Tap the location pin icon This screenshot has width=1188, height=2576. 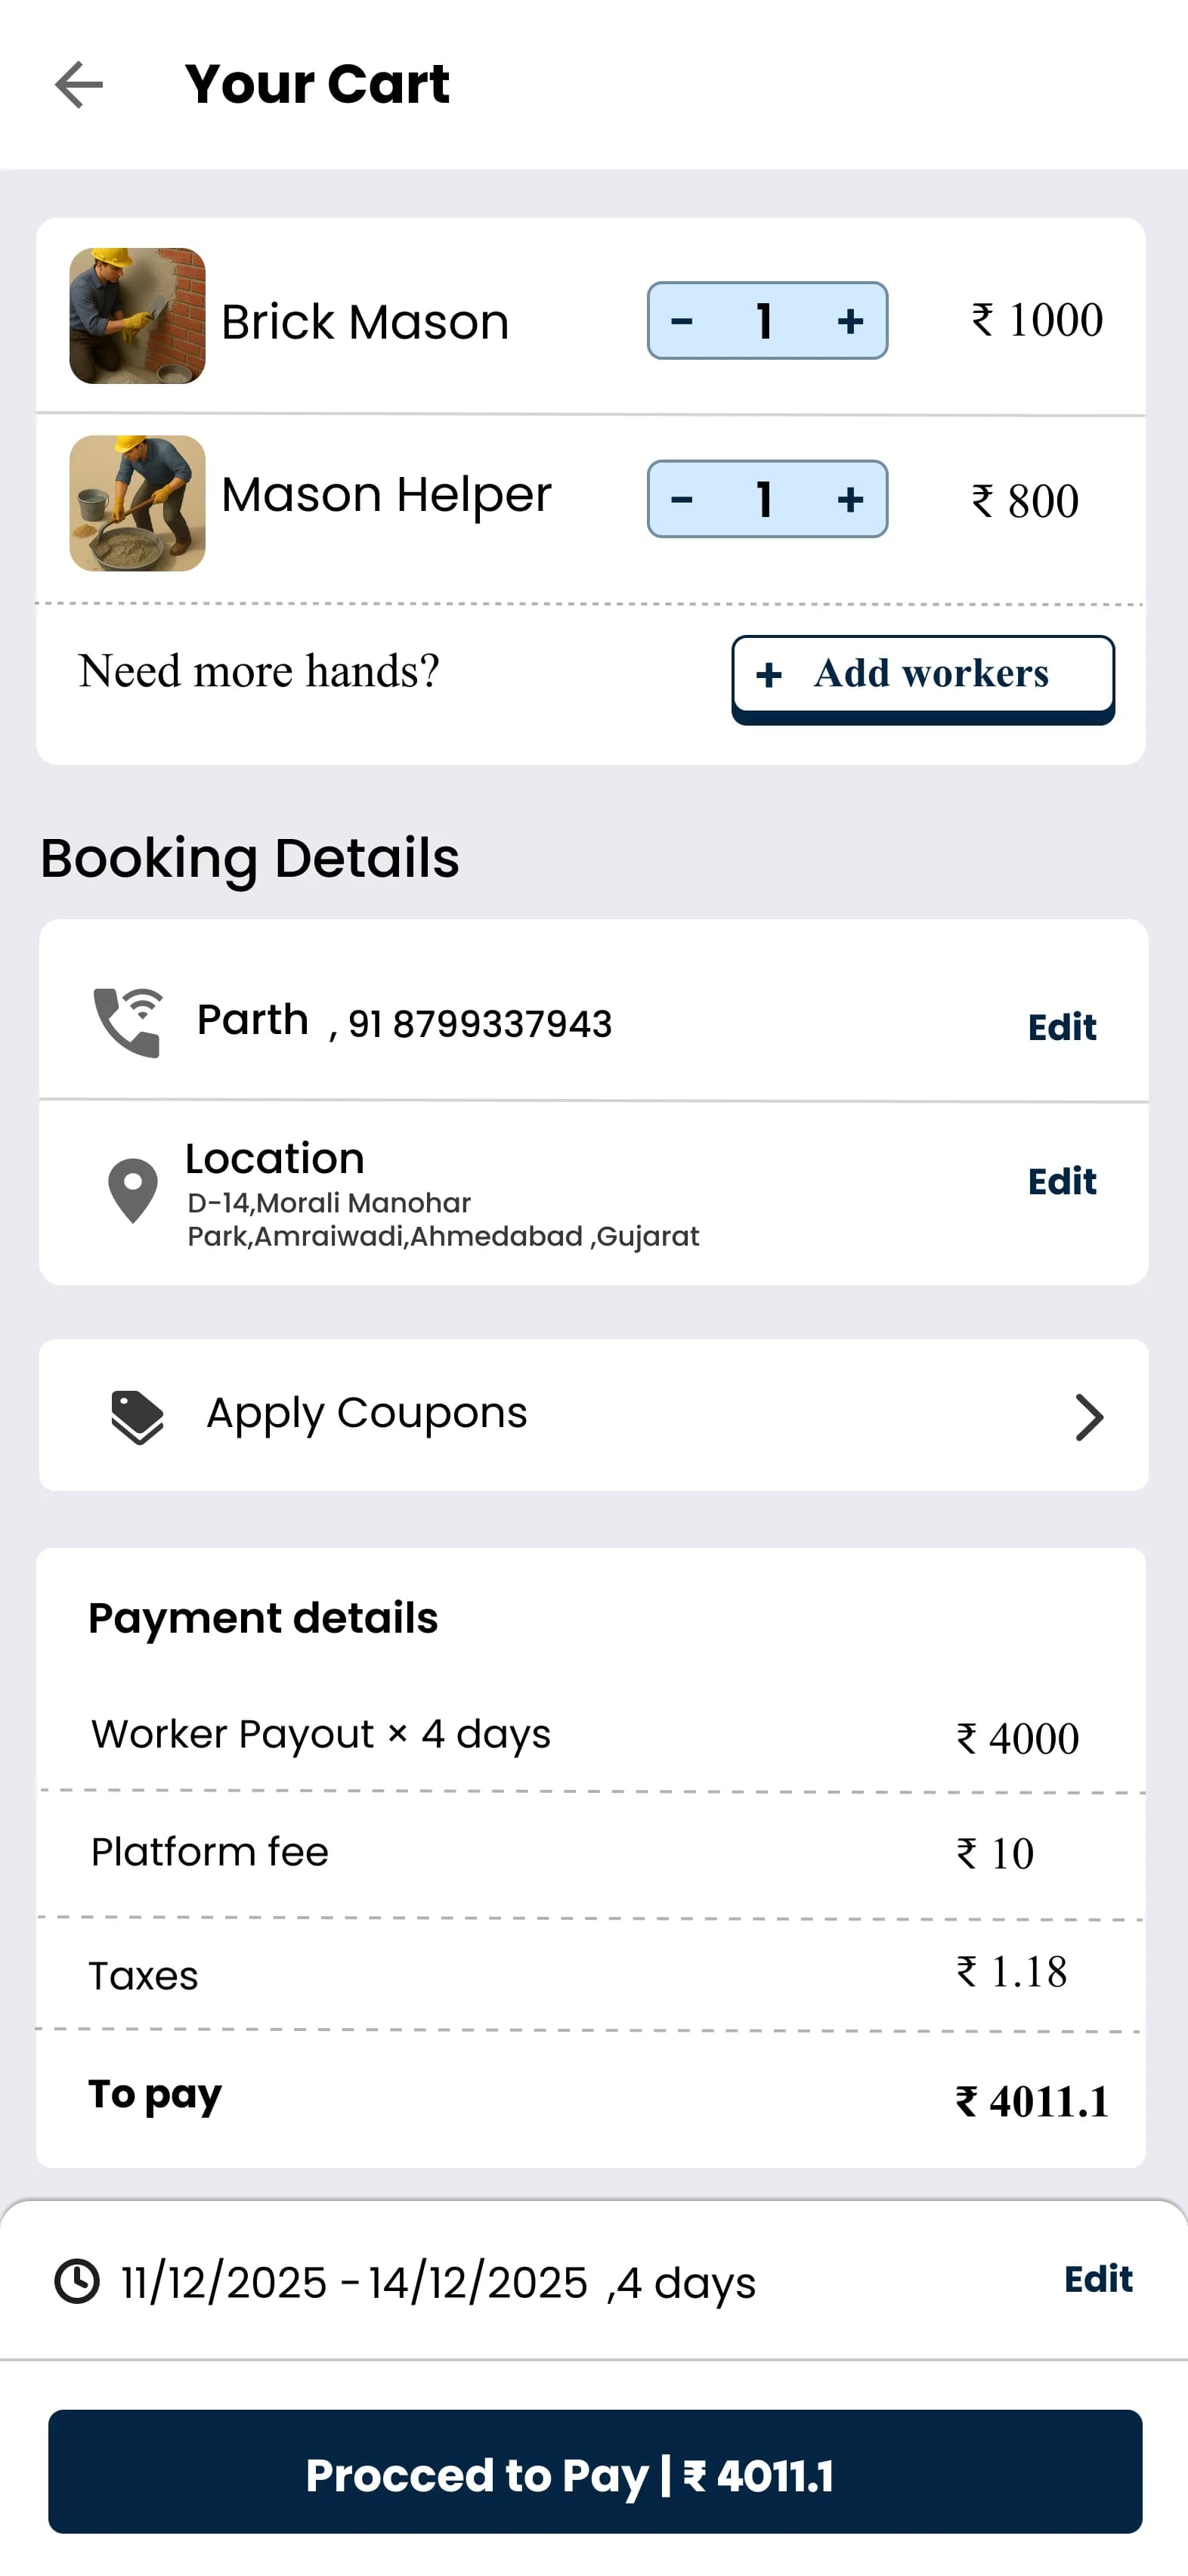point(132,1190)
